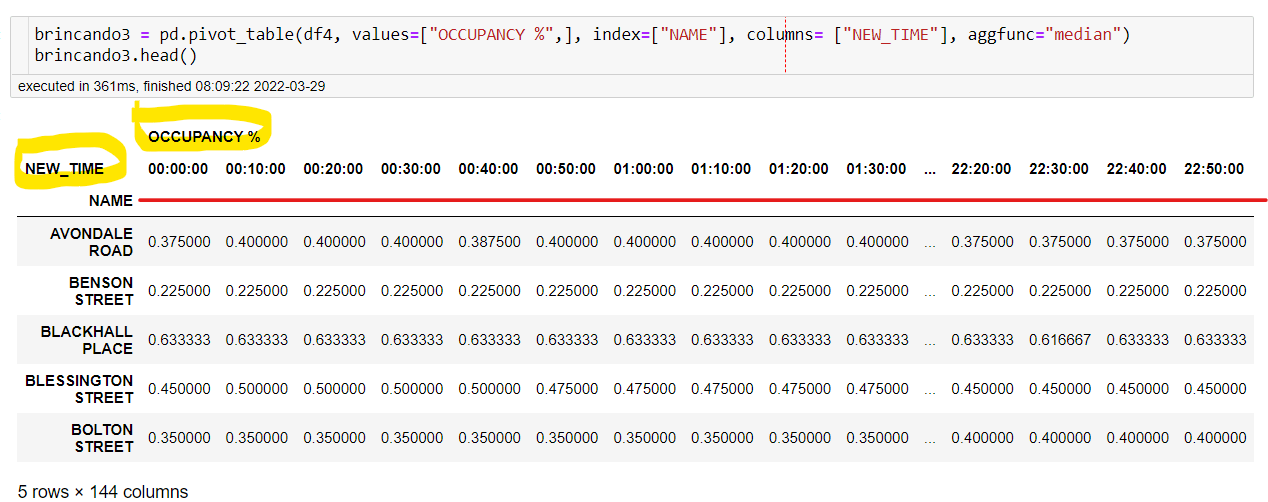
Task: Click BLESSINGTON STREET cell under 00:00:00
Action: [179, 389]
